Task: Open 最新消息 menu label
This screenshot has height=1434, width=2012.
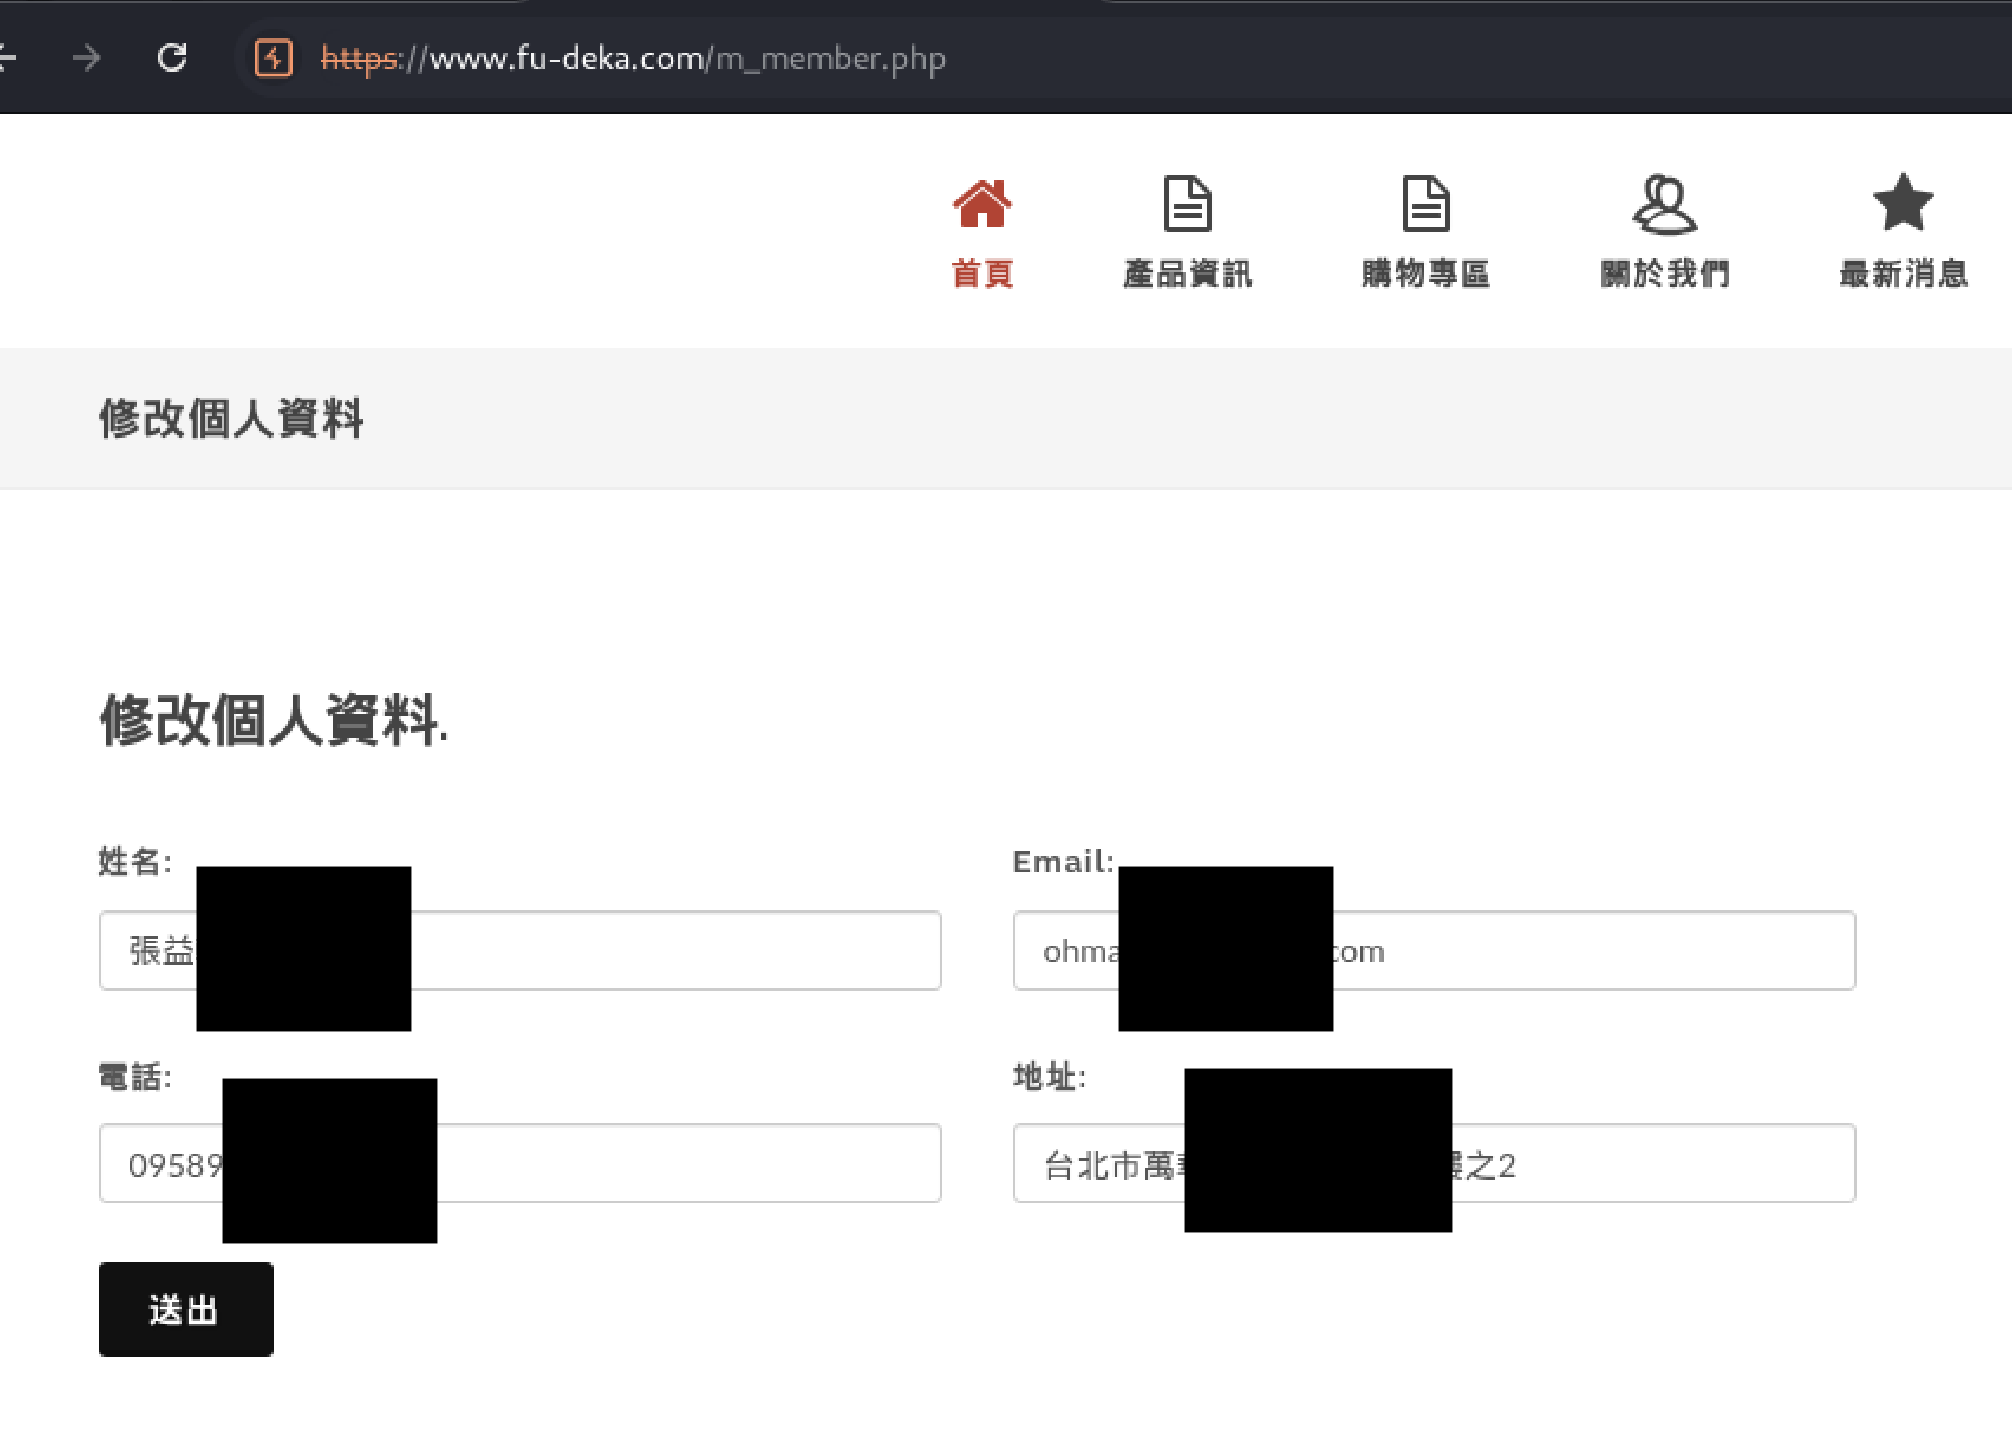Action: (1903, 273)
